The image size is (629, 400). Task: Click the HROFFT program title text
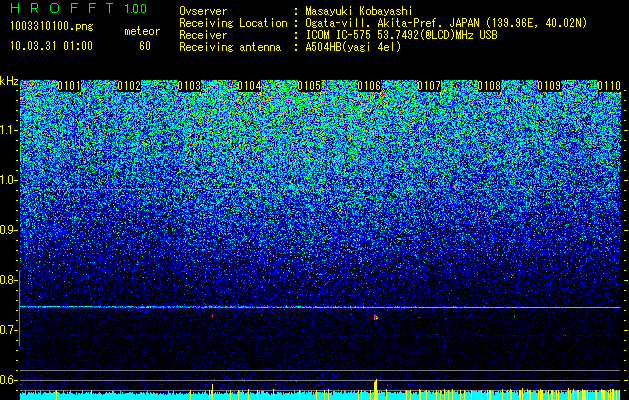pyautogui.click(x=62, y=8)
